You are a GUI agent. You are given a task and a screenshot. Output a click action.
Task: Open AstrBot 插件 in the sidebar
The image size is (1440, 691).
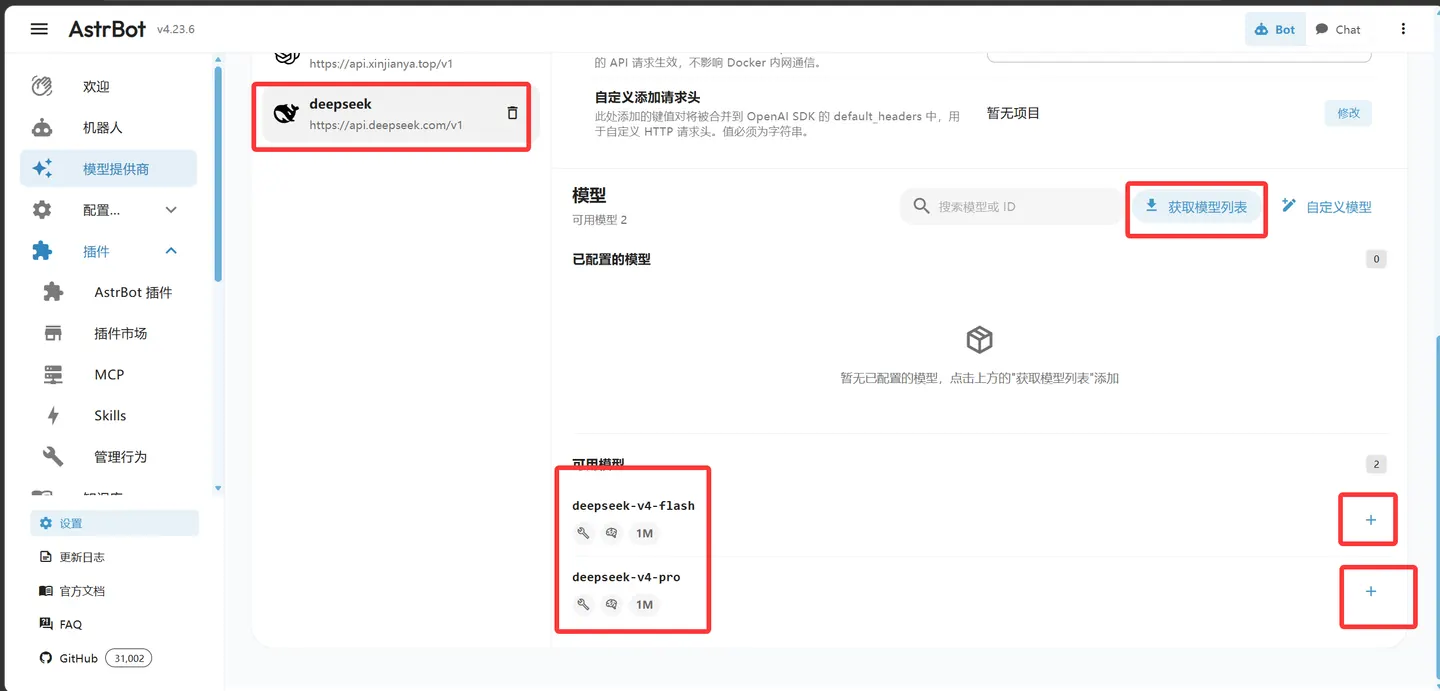(x=108, y=292)
